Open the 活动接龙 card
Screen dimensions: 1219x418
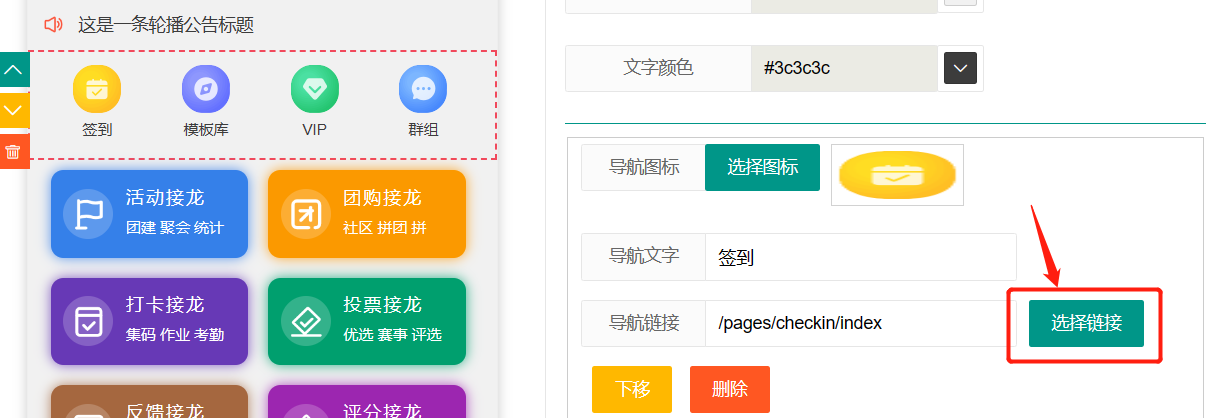(x=149, y=214)
